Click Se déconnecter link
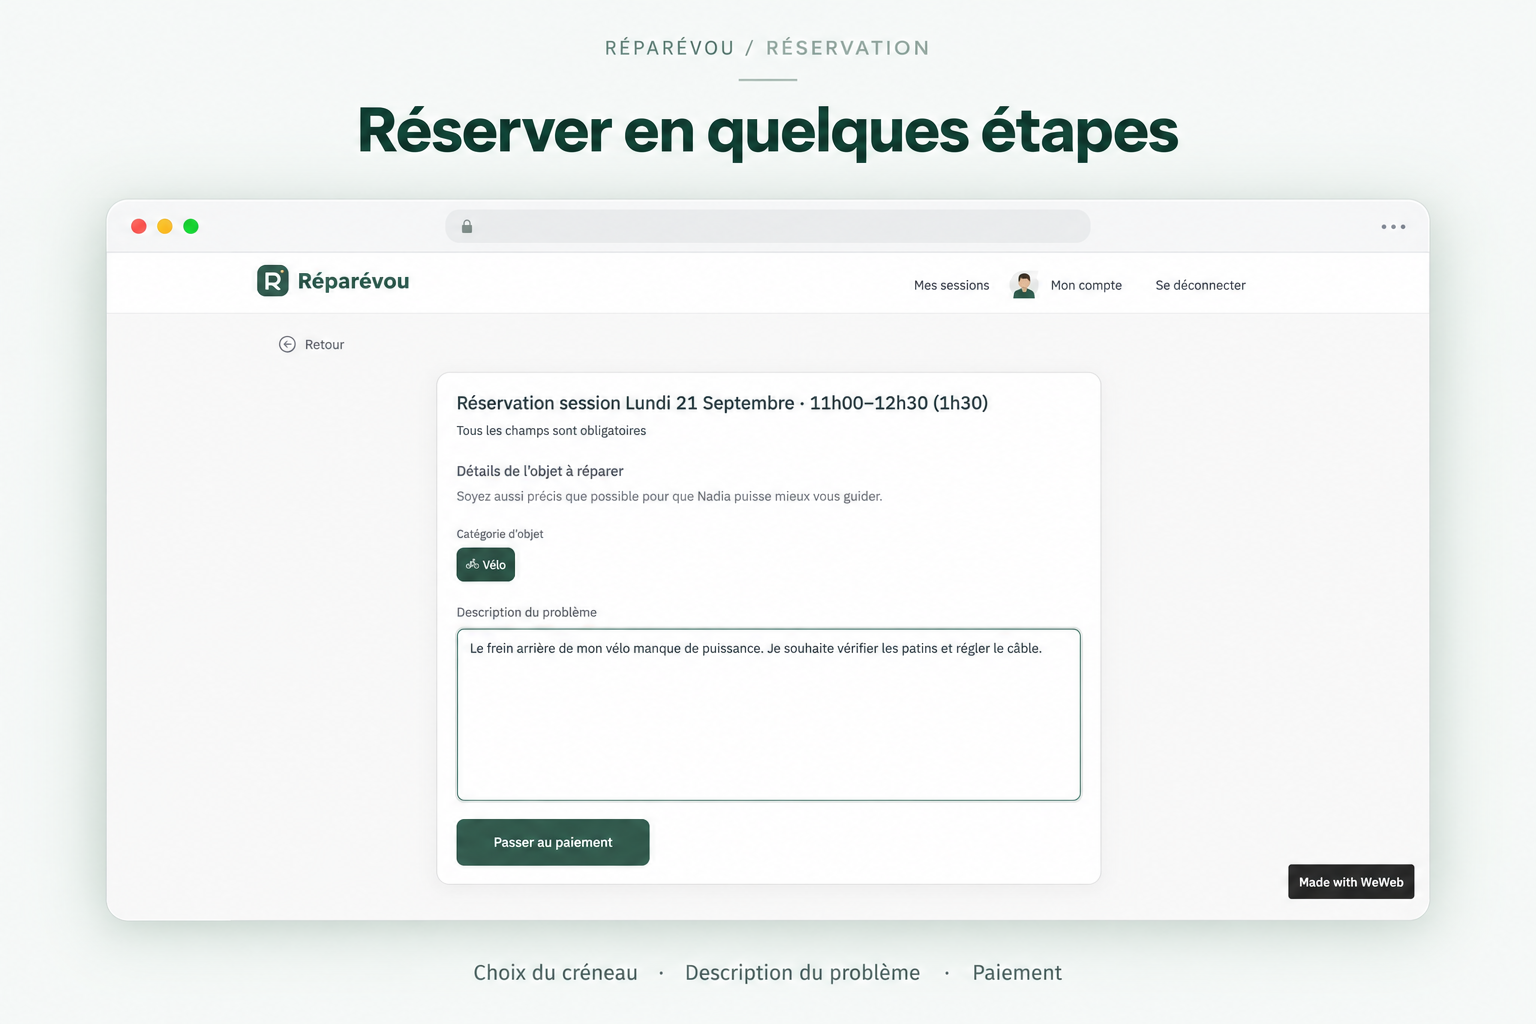1536x1024 pixels. [x=1200, y=285]
